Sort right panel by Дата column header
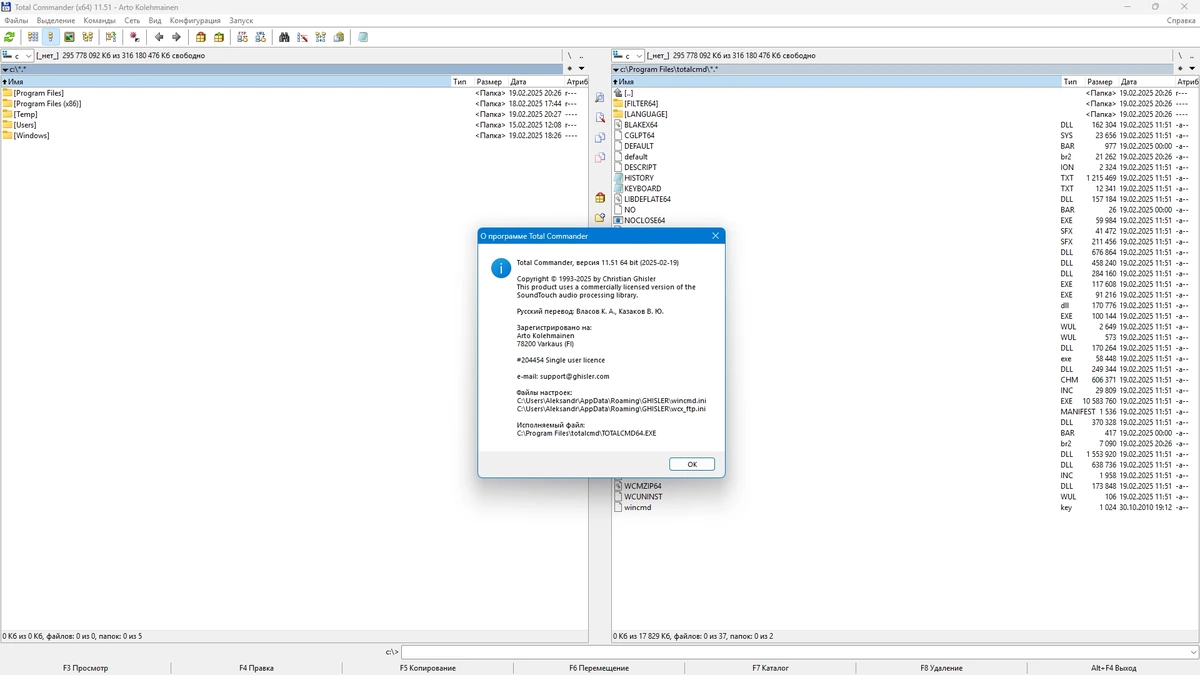Screen dimensions: 1200x675 click(x=1146, y=82)
